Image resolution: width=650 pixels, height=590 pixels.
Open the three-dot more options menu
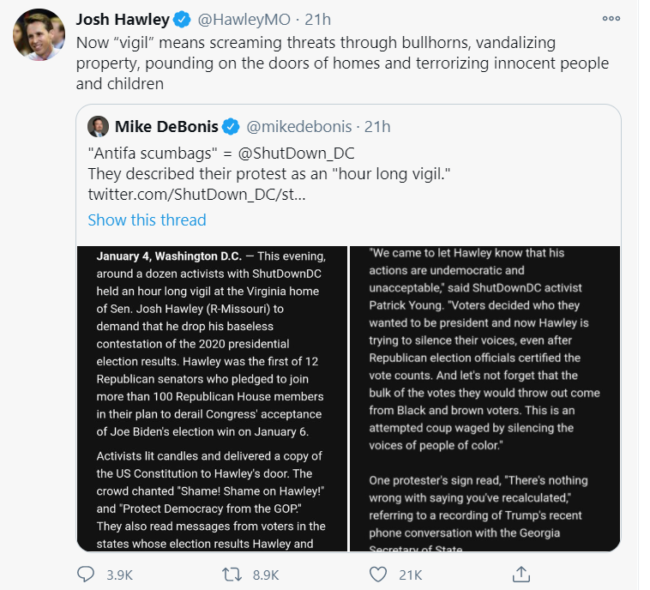pos(611,18)
